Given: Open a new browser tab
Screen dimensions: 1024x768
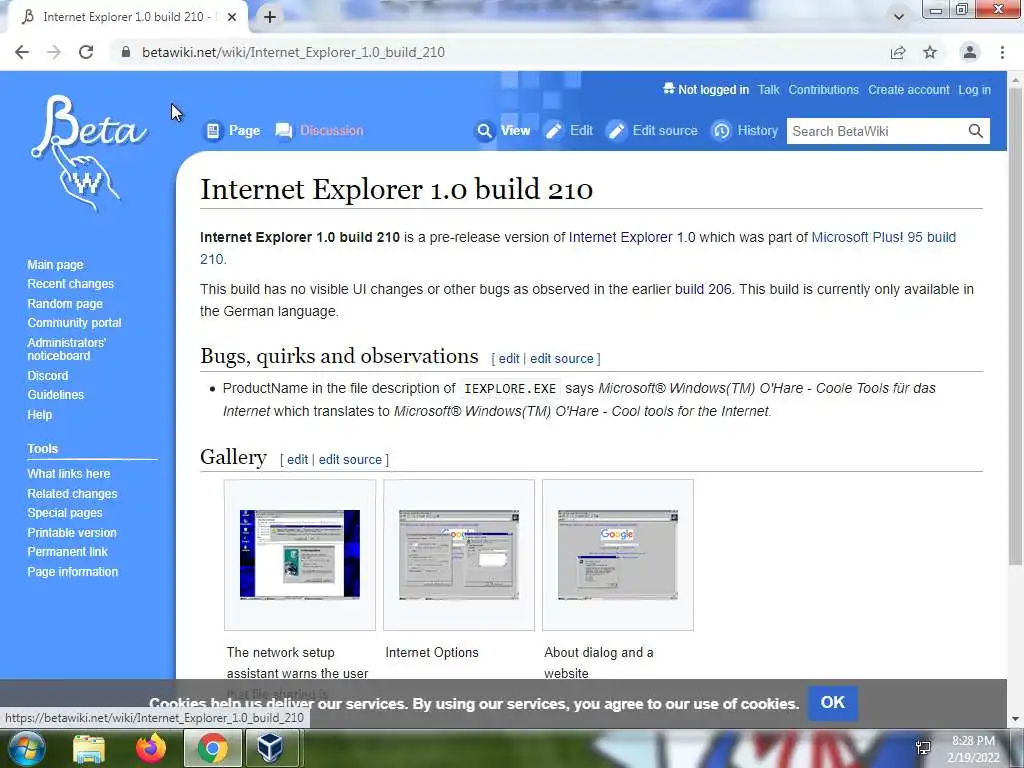Looking at the screenshot, I should [x=270, y=17].
